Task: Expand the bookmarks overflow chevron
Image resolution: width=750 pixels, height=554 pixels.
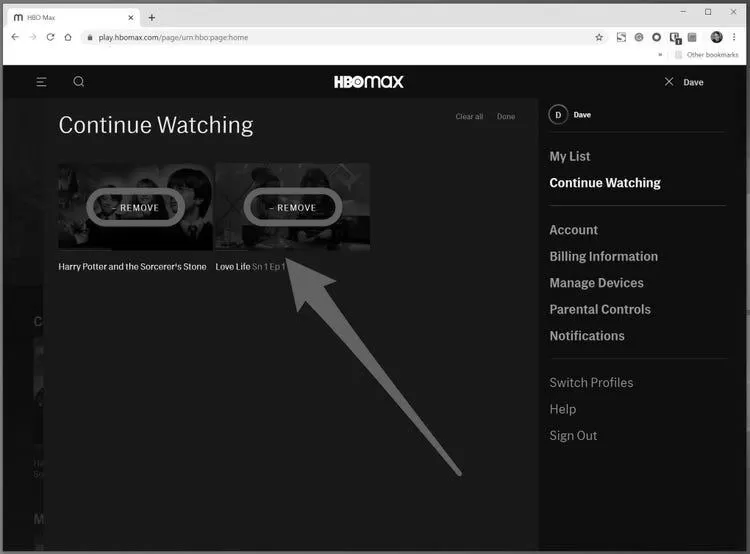Action: [660, 55]
